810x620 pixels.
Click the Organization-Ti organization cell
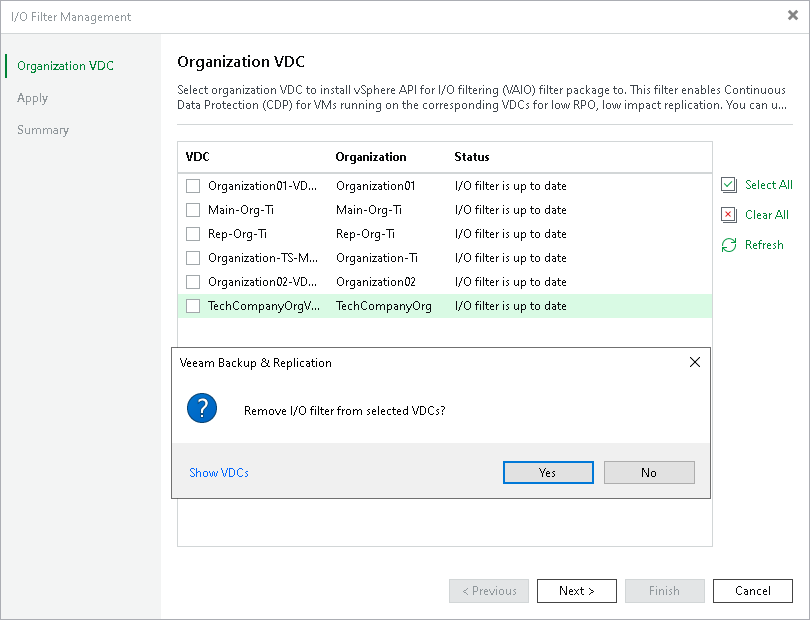coord(377,258)
